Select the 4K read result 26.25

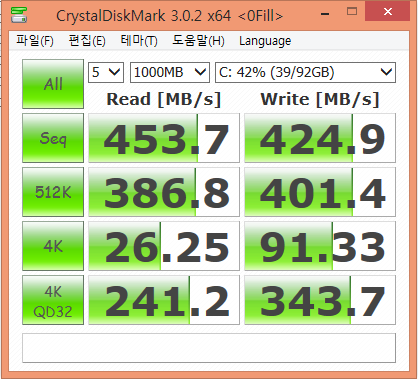(x=164, y=246)
